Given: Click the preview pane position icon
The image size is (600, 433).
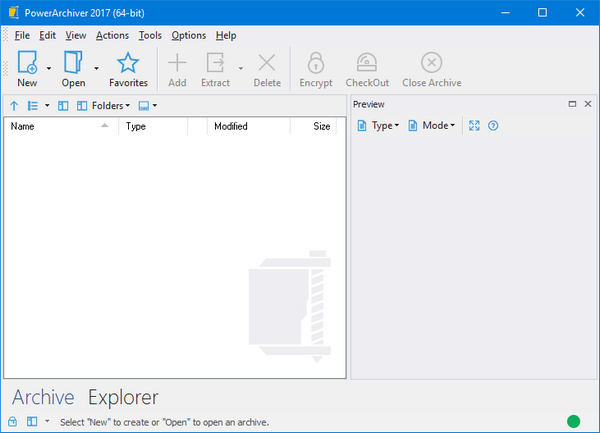Looking at the screenshot, I should pos(143,106).
